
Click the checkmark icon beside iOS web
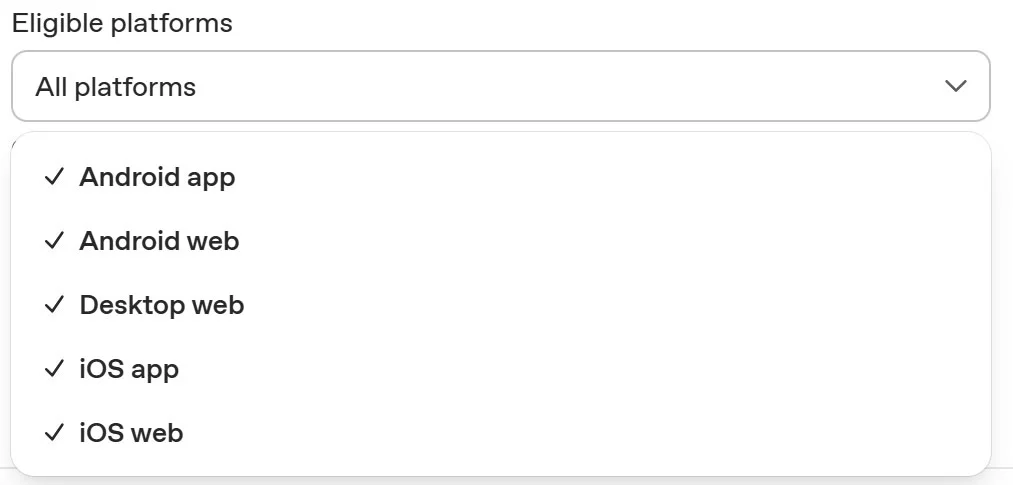(54, 432)
